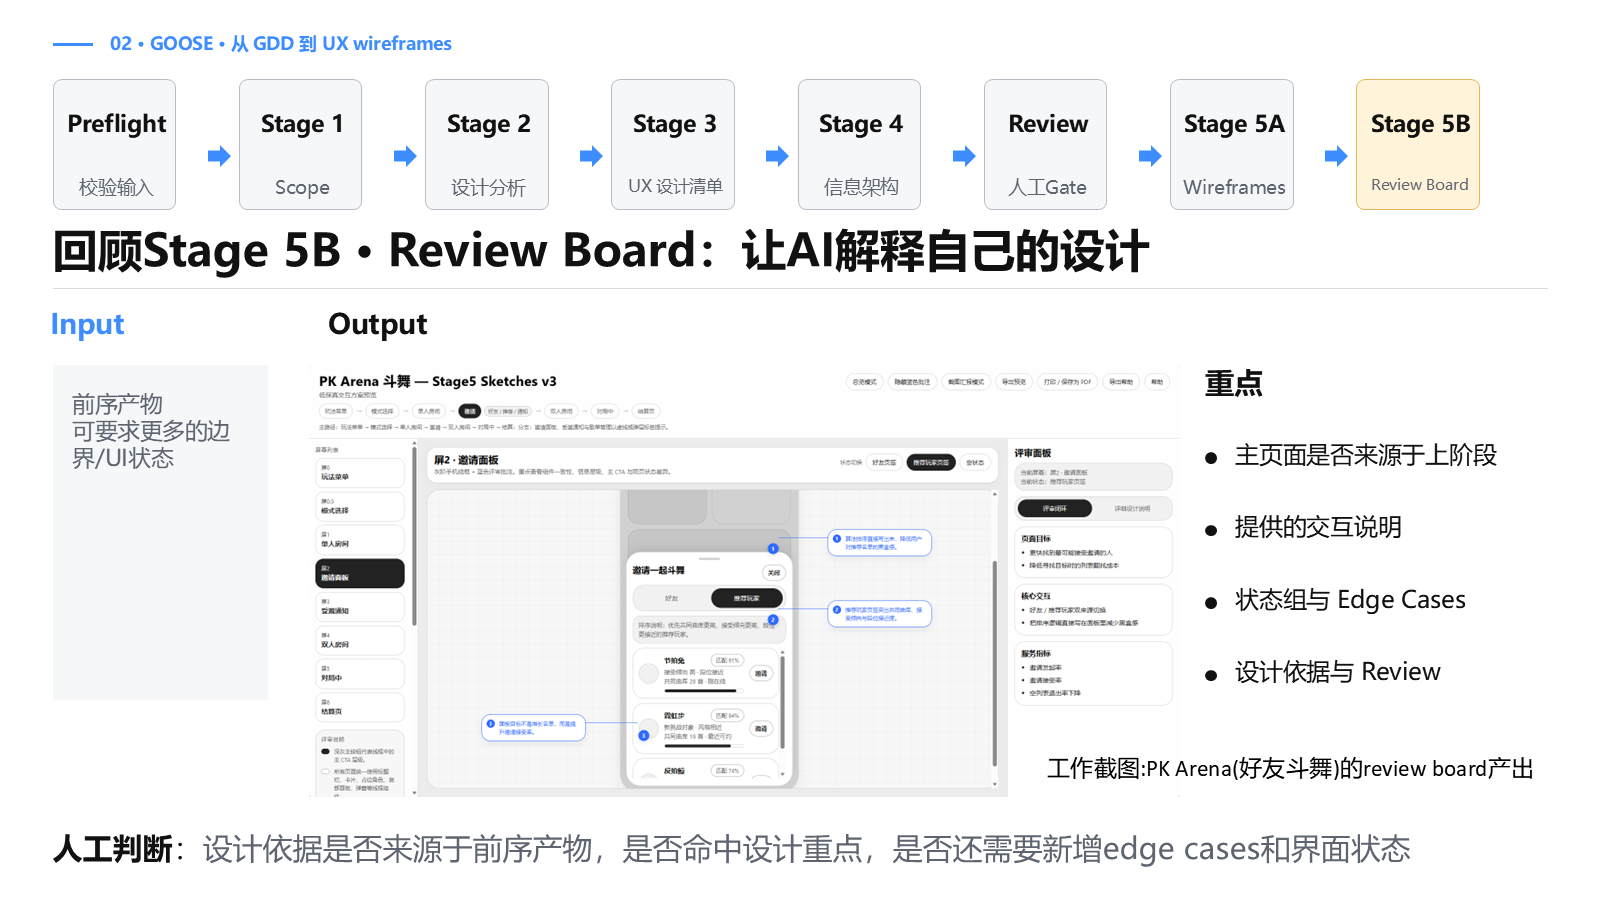1600x900 pixels.
Task: Open the Stage 5B Review Board box
Action: coord(1418,144)
